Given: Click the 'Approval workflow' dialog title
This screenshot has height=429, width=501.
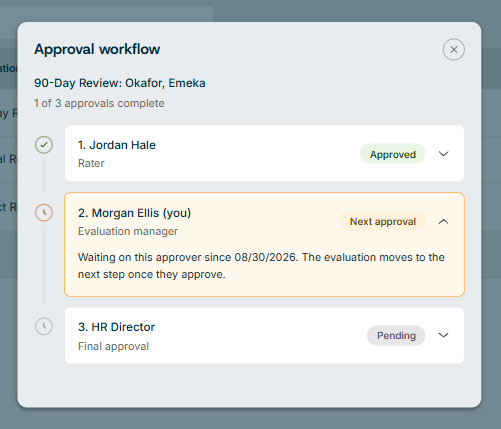Looking at the screenshot, I should [x=97, y=49].
